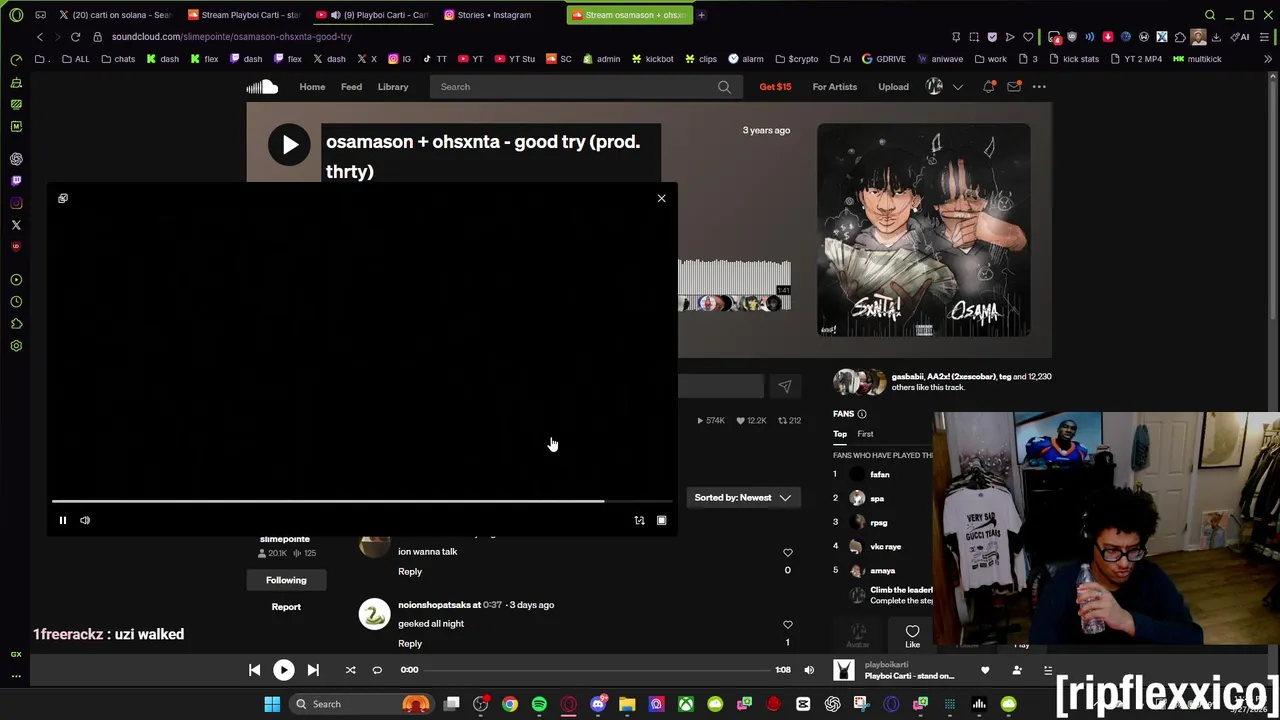Skip to previous track in bottom player
This screenshot has width=1280, height=720.
pyautogui.click(x=254, y=670)
